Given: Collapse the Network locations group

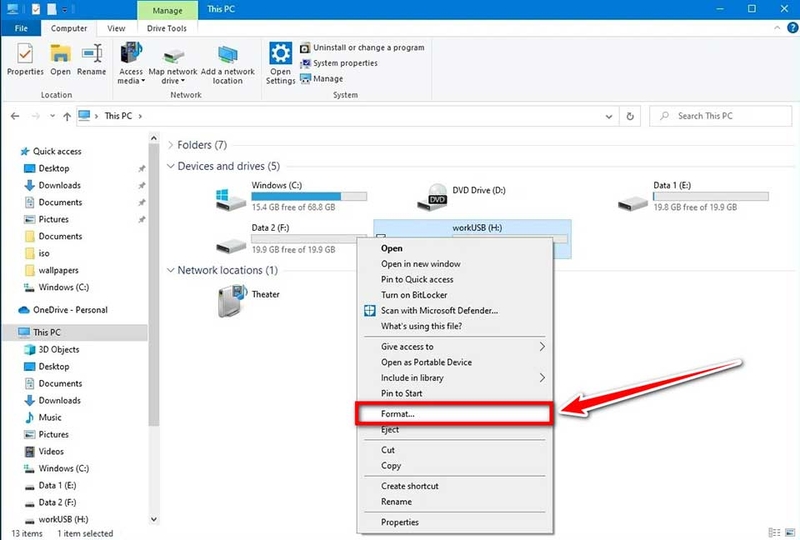Looking at the screenshot, I should pos(170,270).
